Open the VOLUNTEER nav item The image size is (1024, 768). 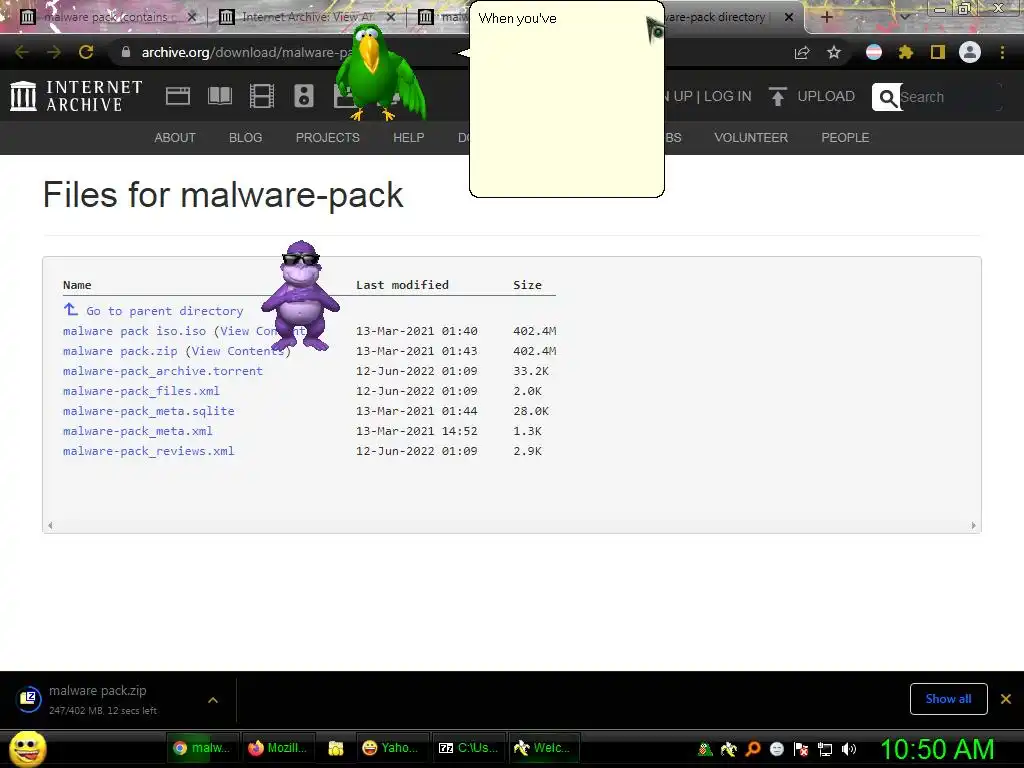751,138
